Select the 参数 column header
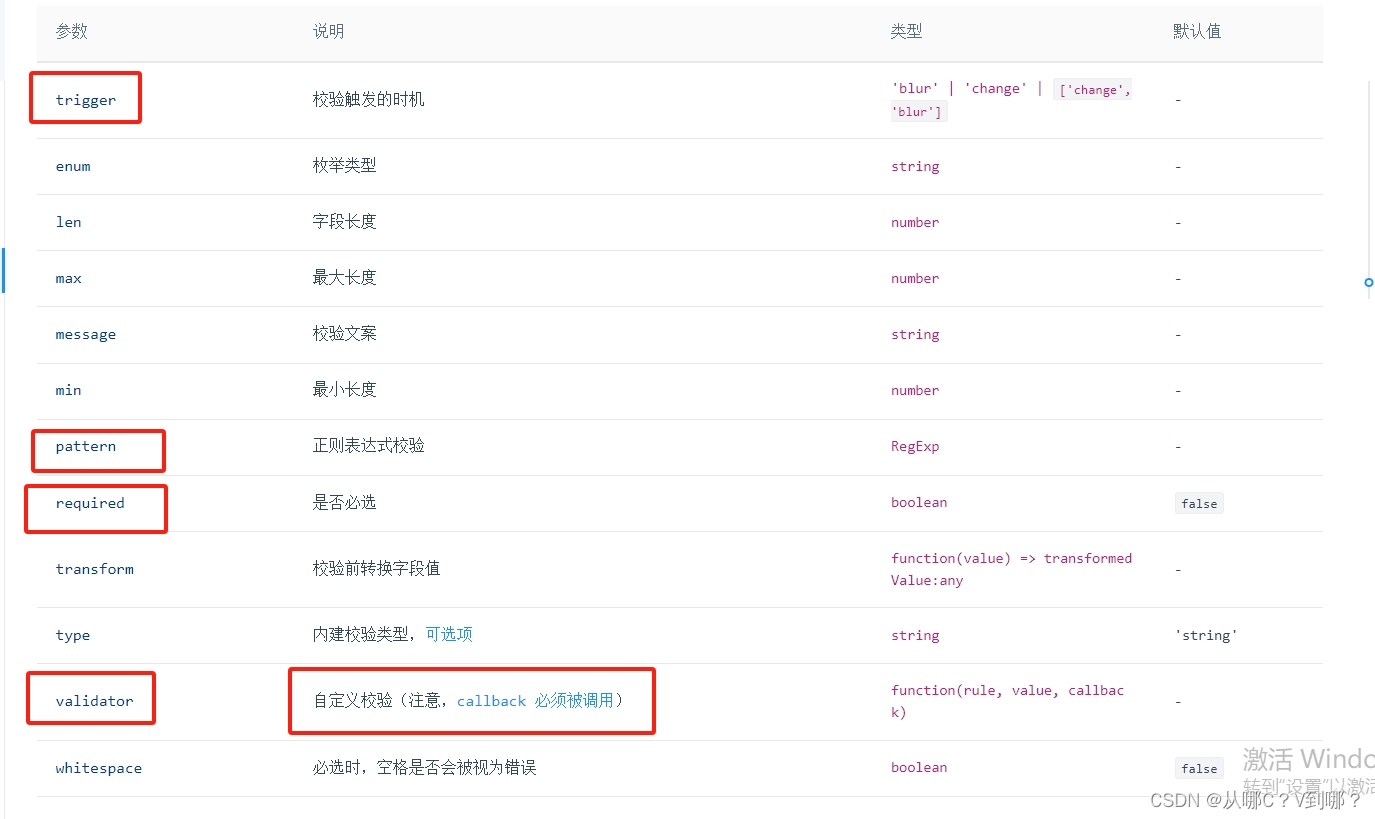1375x819 pixels. pyautogui.click(x=72, y=31)
